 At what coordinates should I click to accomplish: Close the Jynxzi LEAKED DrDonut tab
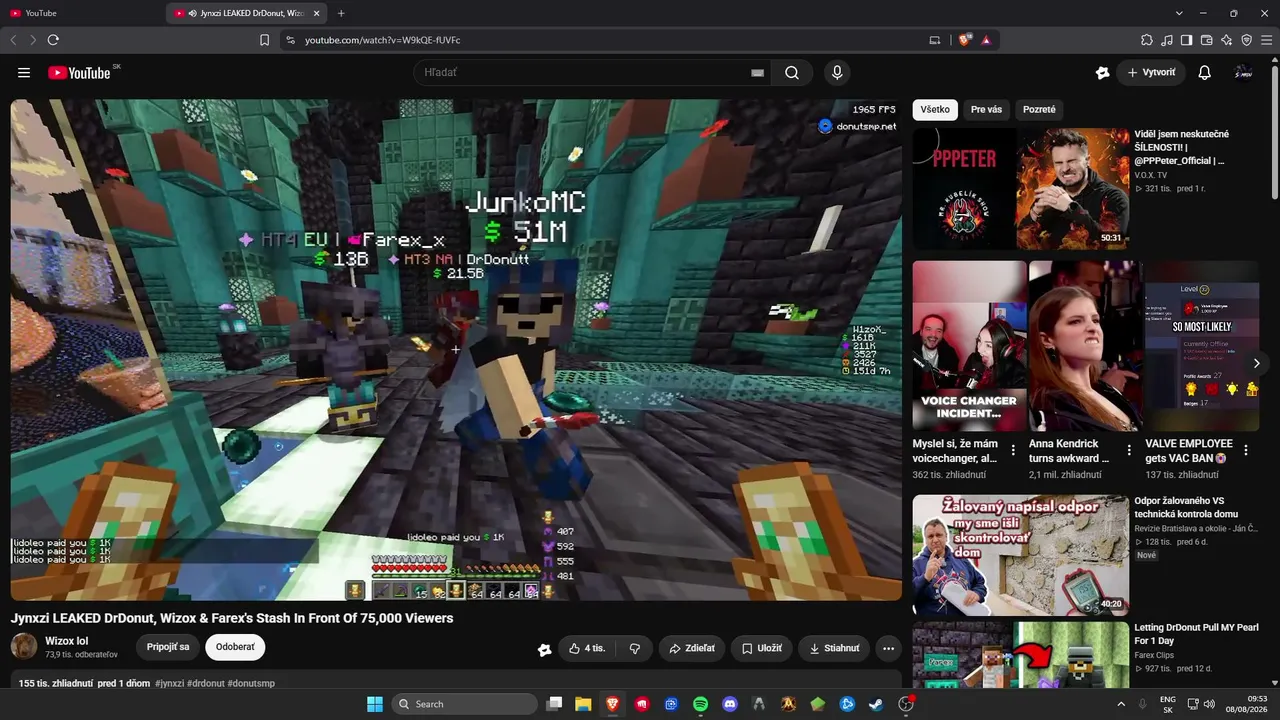(x=317, y=13)
